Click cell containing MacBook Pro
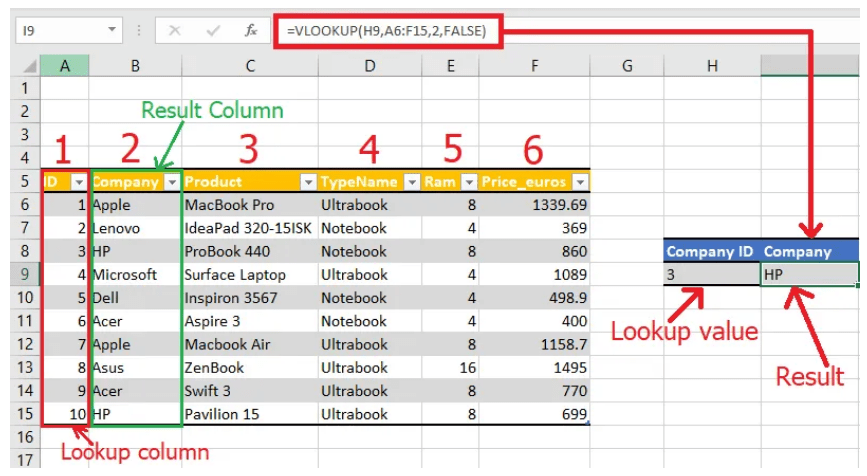This screenshot has width=867, height=476. click(x=250, y=205)
